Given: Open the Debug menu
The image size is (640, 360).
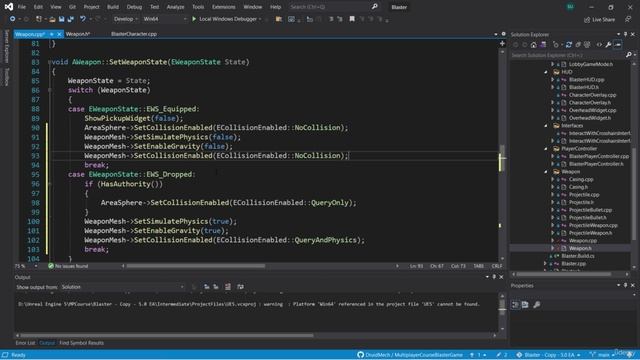Looking at the screenshot, I should tap(134, 7).
